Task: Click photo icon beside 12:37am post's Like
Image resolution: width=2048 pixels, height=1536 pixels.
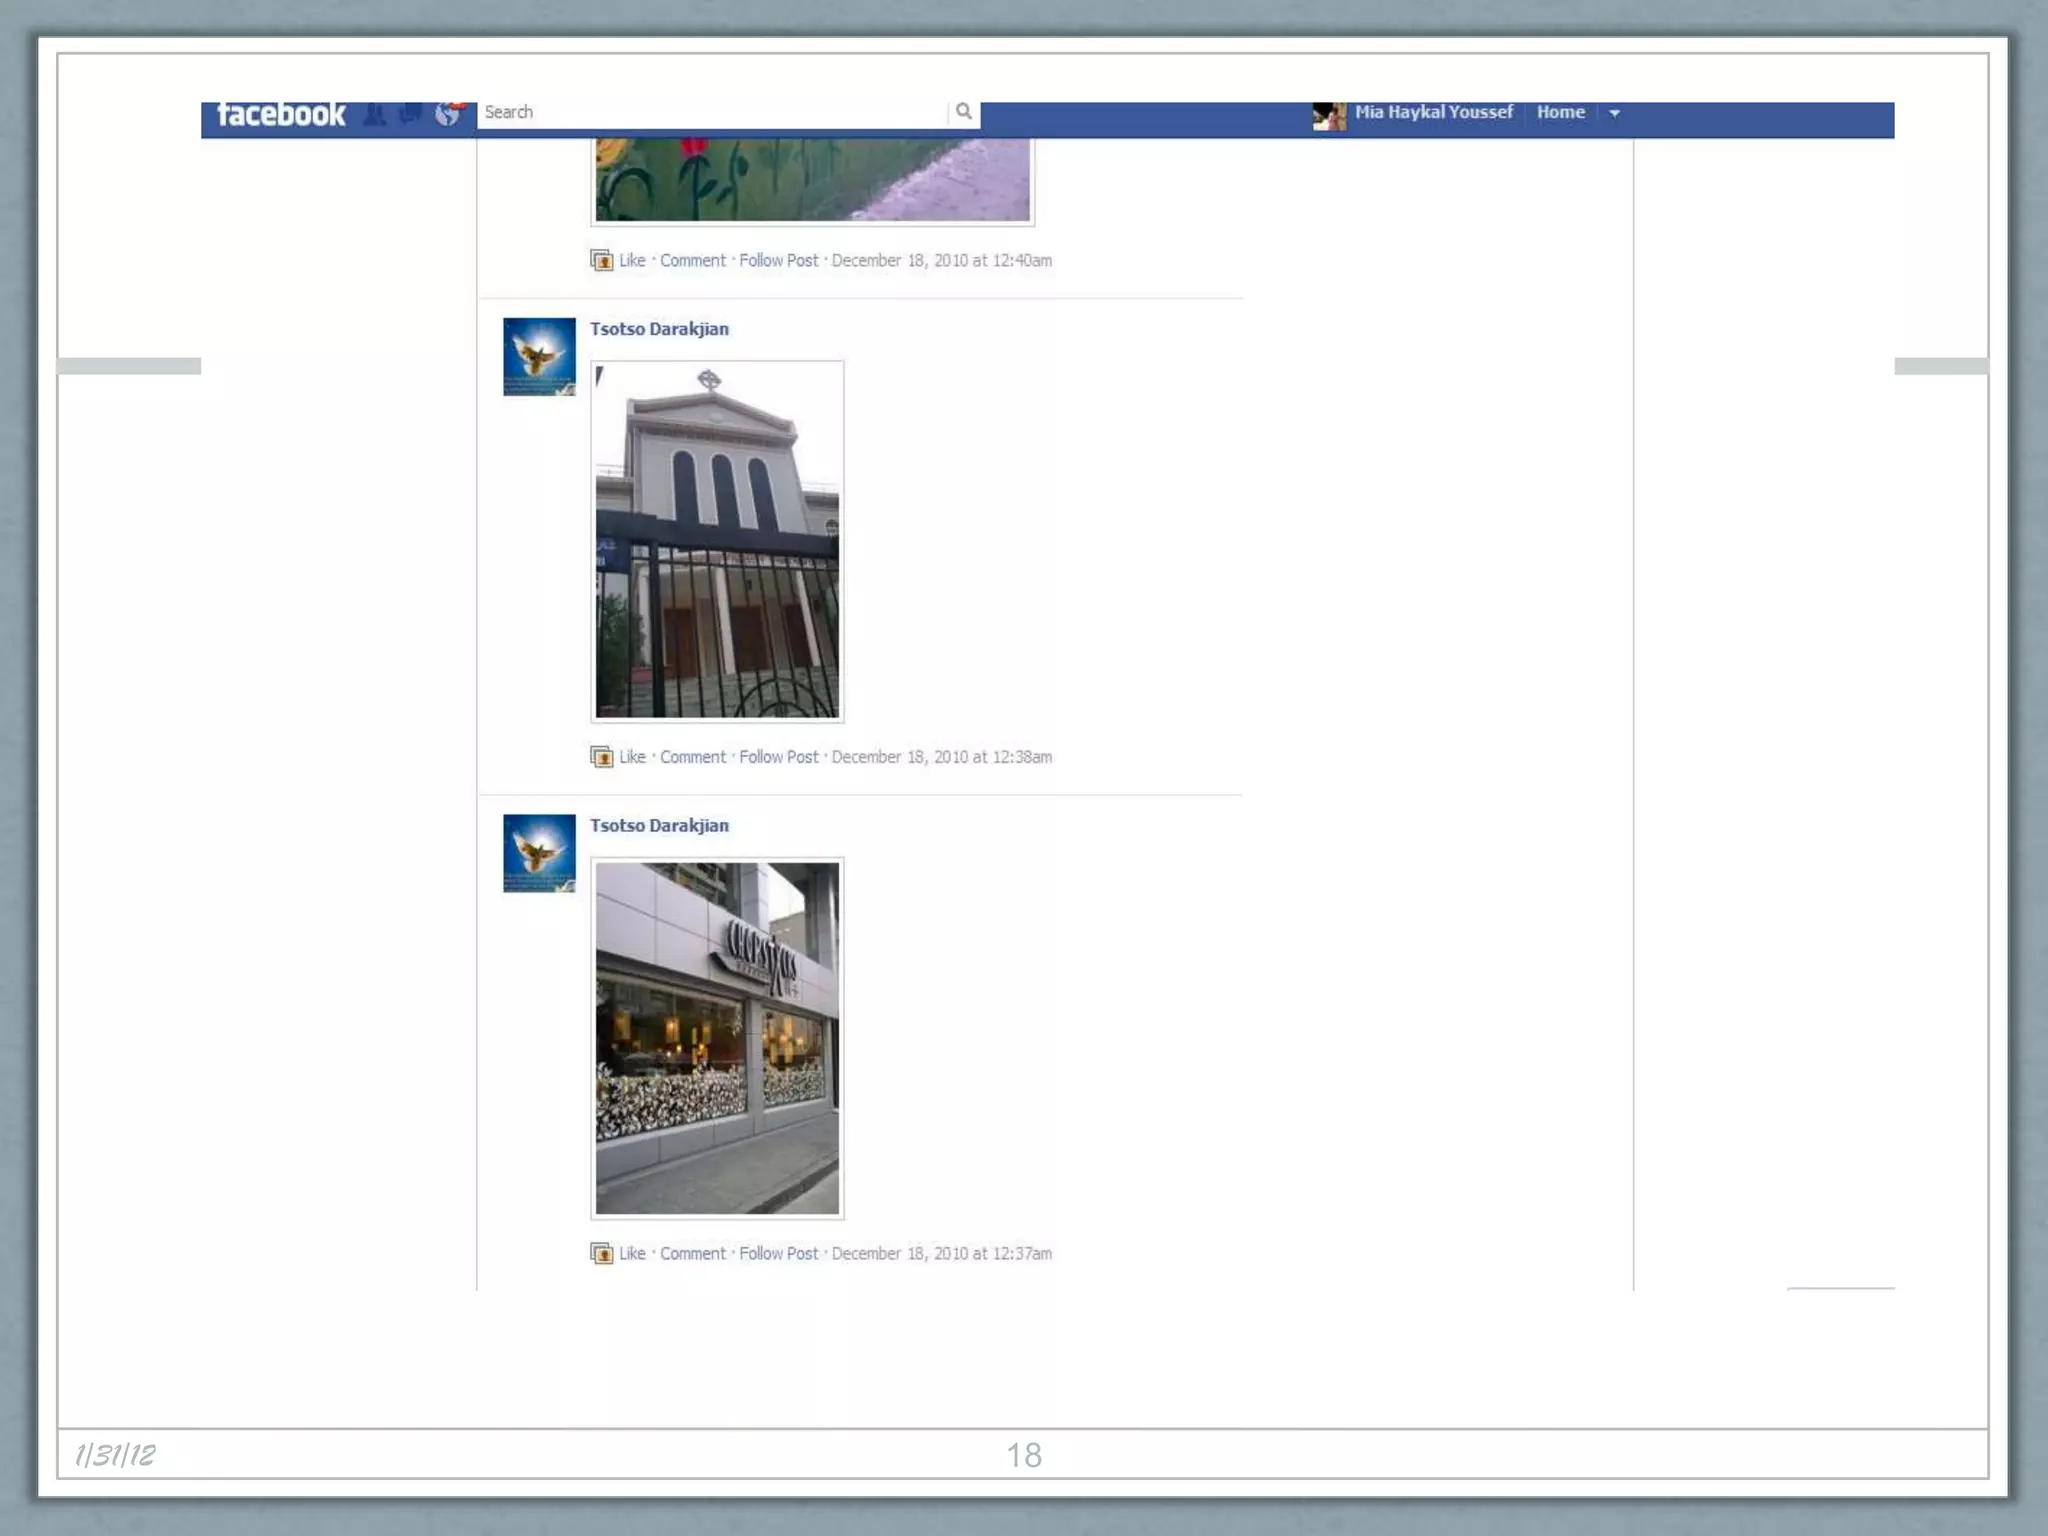Action: pyautogui.click(x=601, y=1253)
